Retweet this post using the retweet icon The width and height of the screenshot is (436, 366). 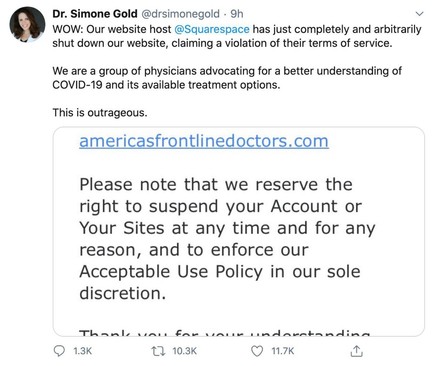point(158,351)
